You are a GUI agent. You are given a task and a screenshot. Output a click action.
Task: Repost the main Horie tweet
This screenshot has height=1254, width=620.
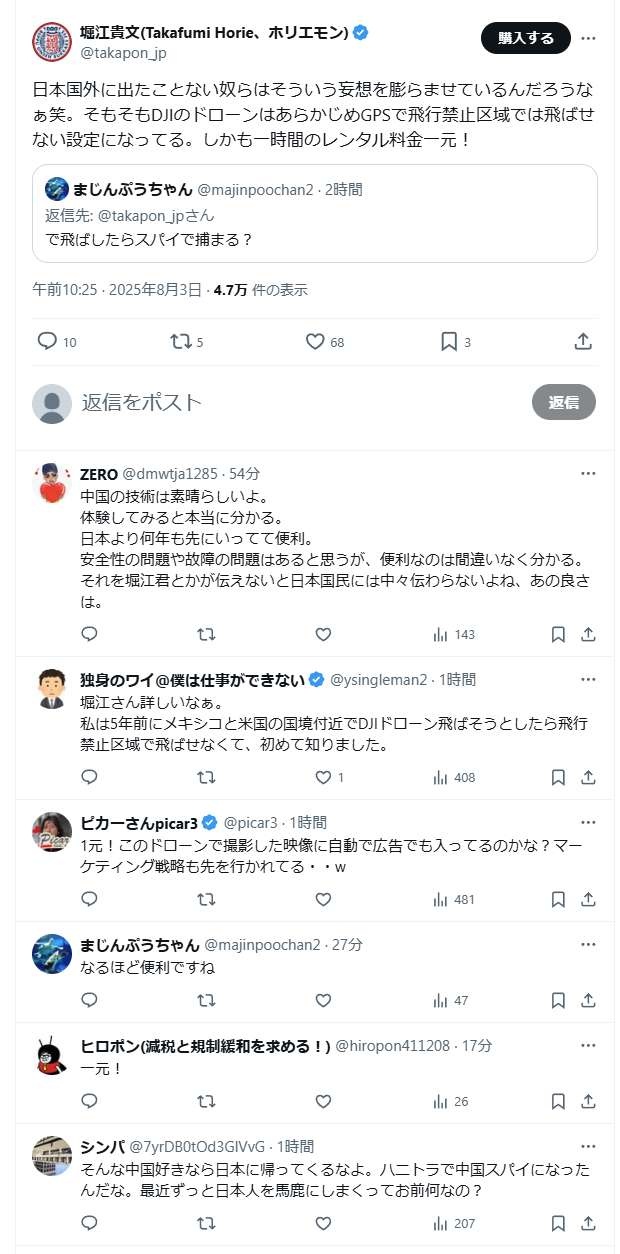click(x=181, y=342)
